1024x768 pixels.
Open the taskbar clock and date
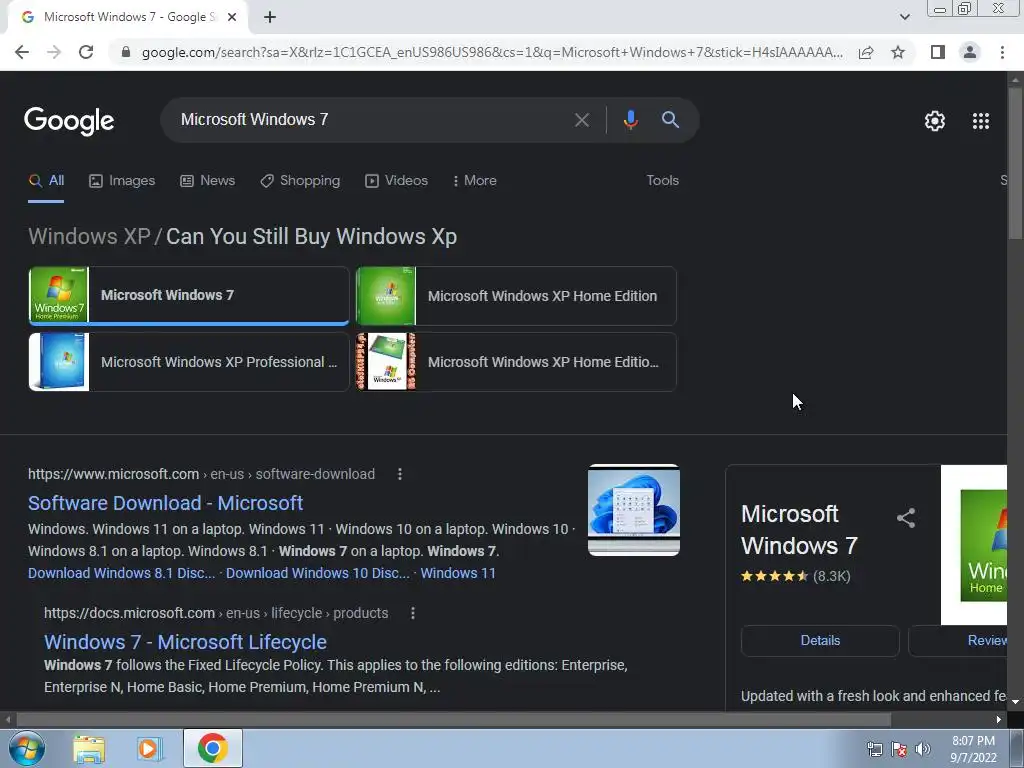[x=973, y=749]
